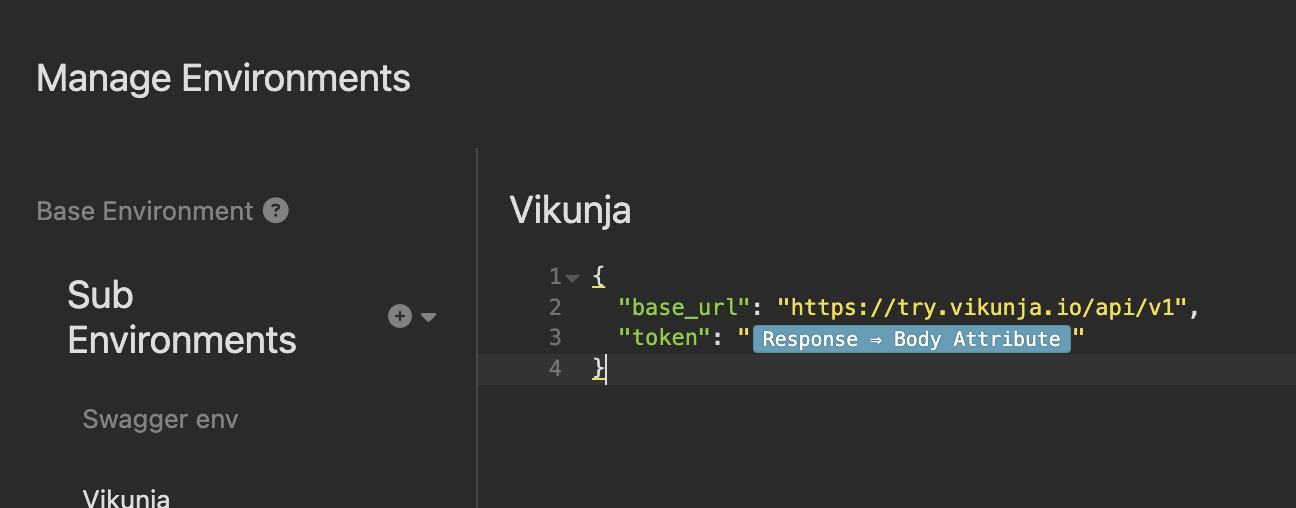Viewport: 1296px width, 508px height.
Task: Click the Manage Environments title
Action: [x=223, y=78]
